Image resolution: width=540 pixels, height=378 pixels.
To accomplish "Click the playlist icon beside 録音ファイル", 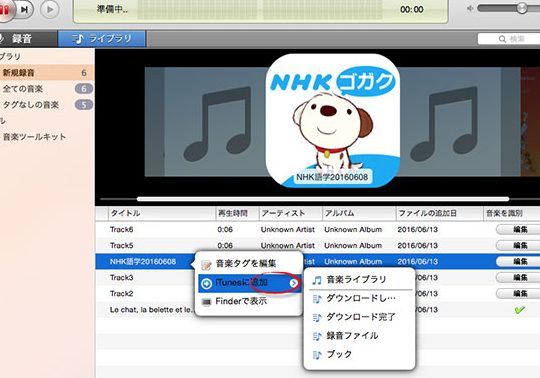I will [317, 336].
